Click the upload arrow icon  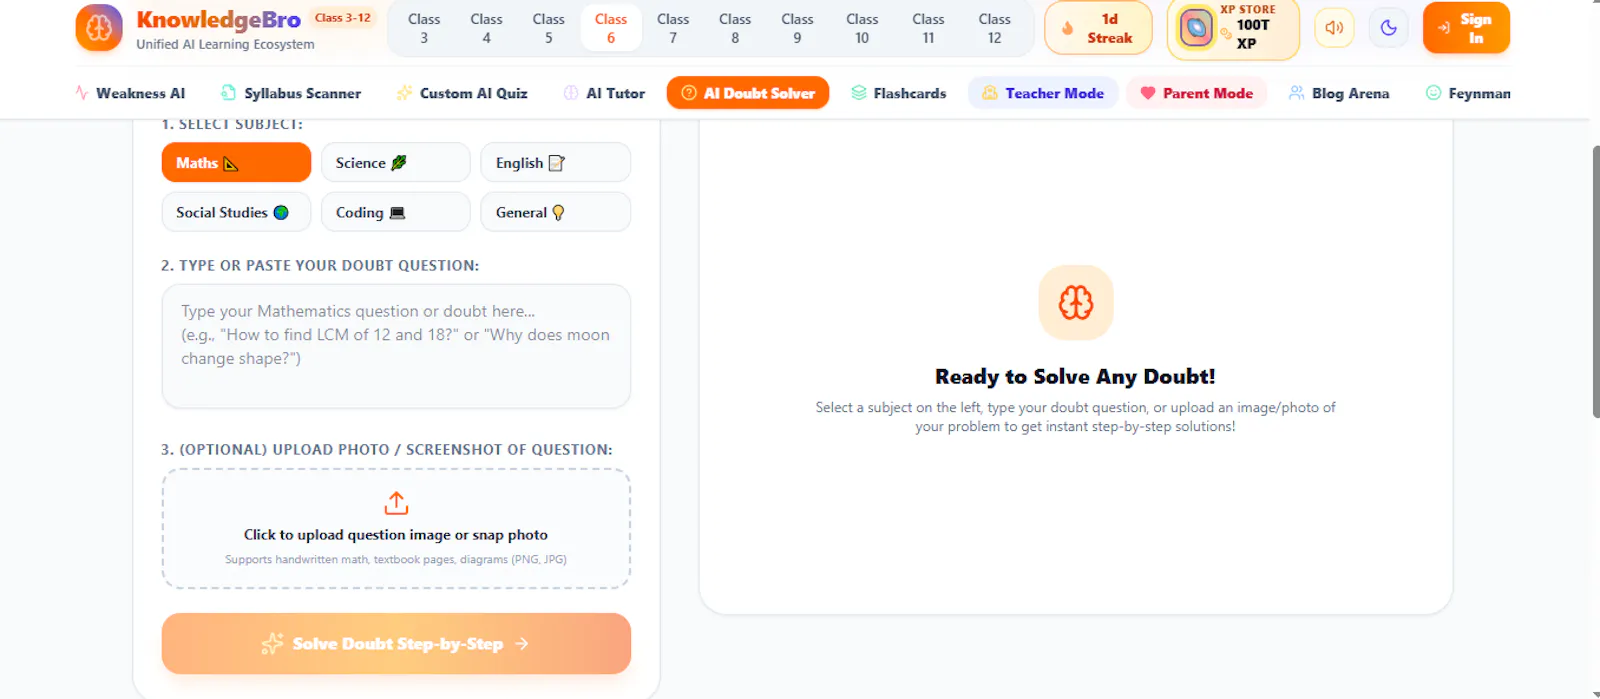click(x=396, y=503)
